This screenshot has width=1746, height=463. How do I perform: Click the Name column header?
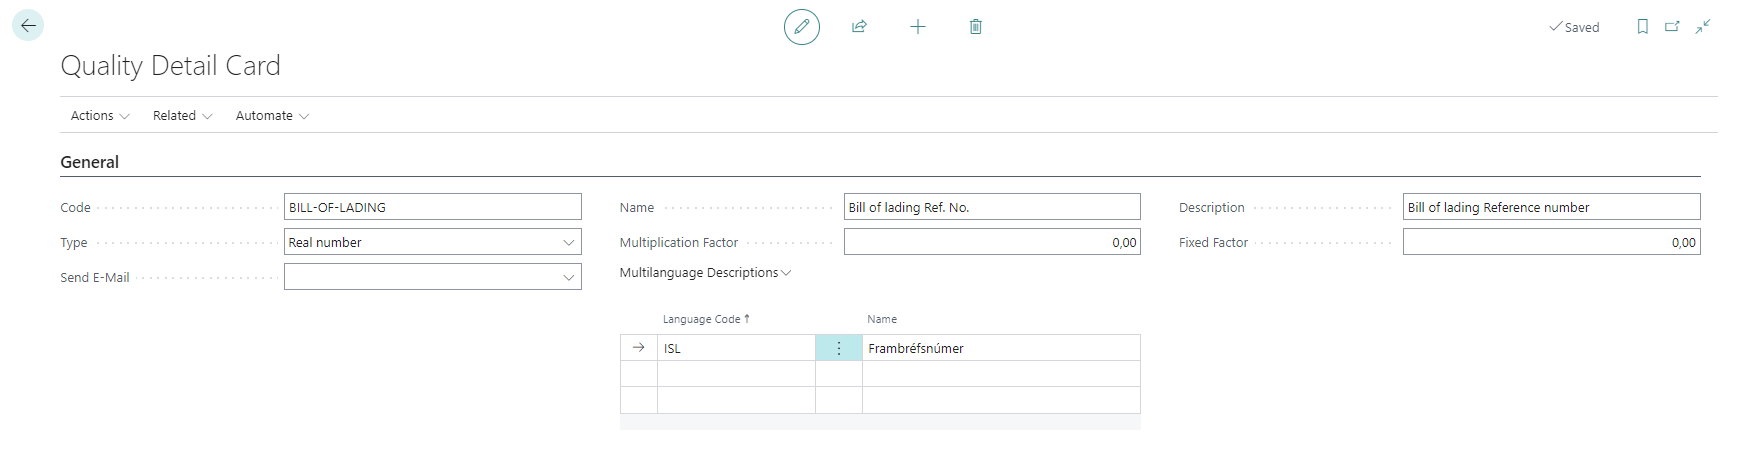coord(882,319)
